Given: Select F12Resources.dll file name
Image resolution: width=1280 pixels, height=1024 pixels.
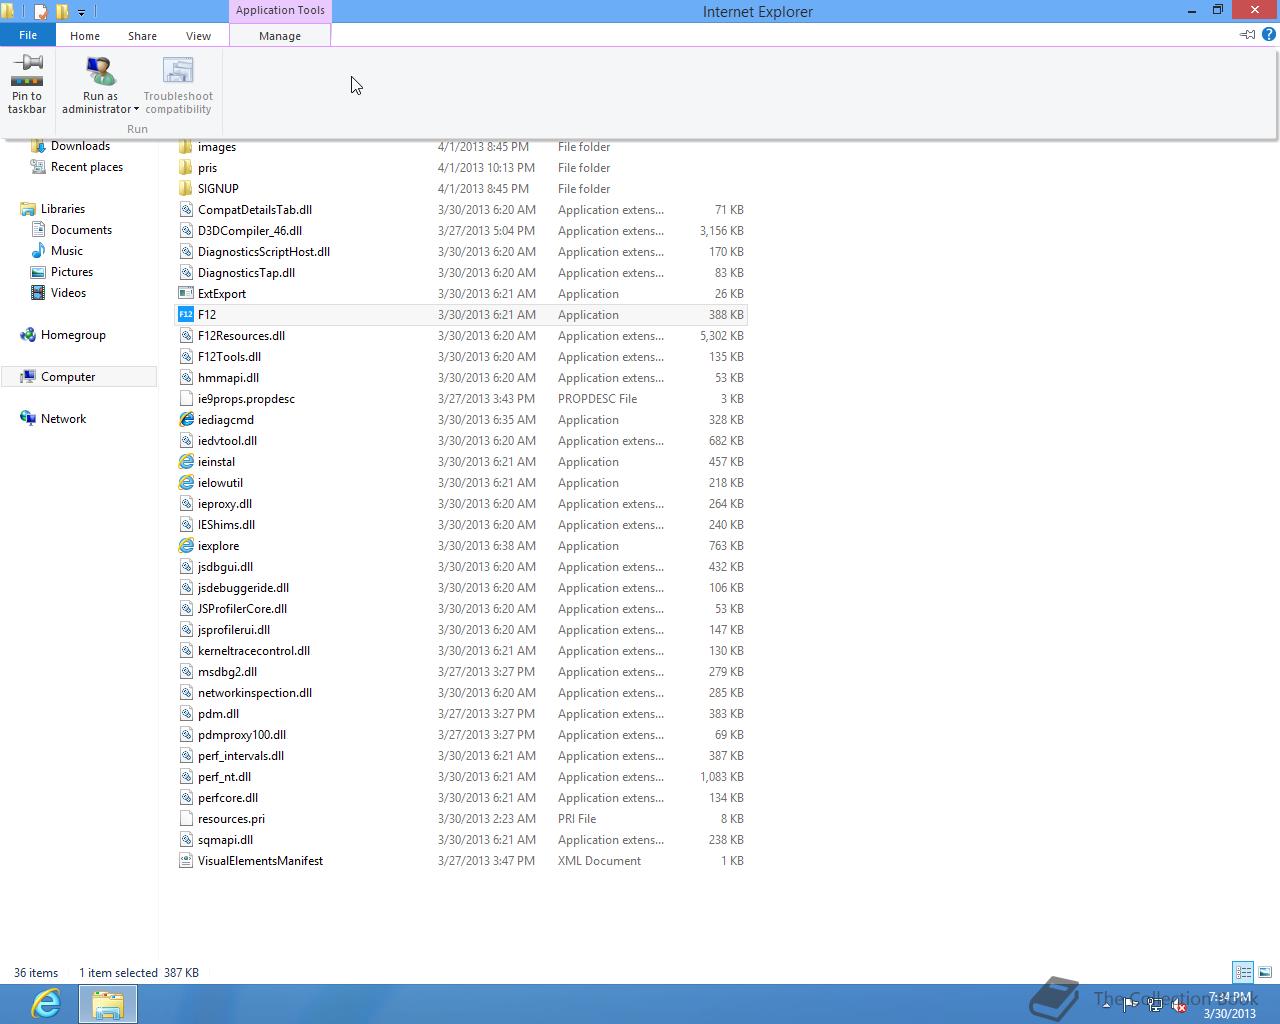Looking at the screenshot, I should [241, 336].
